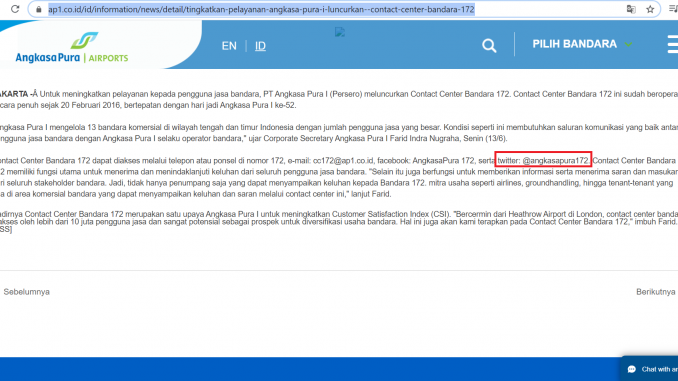Switch site language to EN
678x381 pixels.
(x=229, y=46)
